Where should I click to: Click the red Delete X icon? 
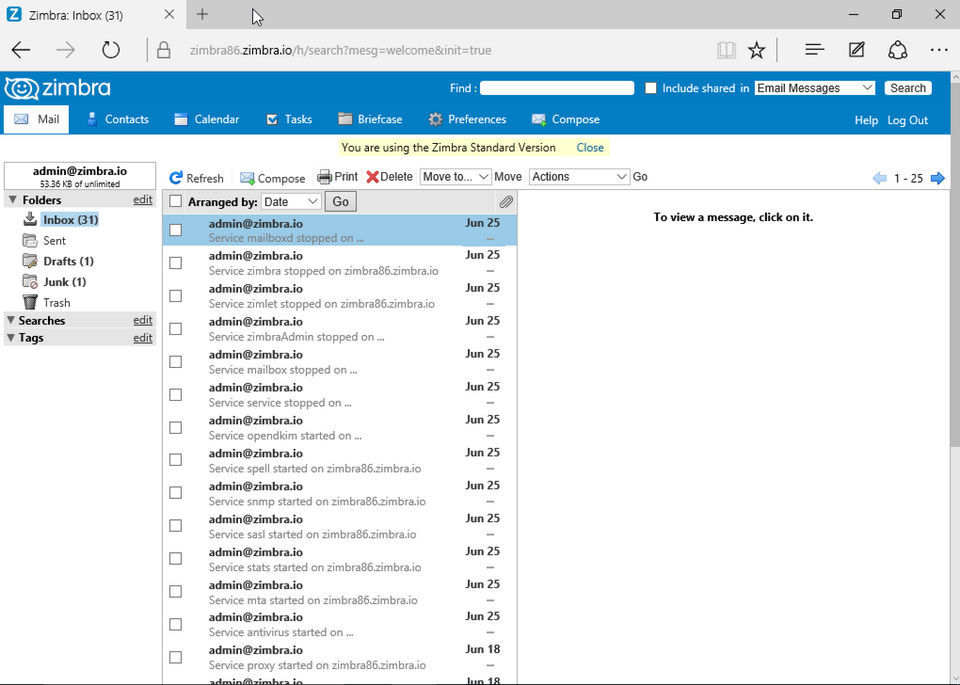tap(372, 177)
